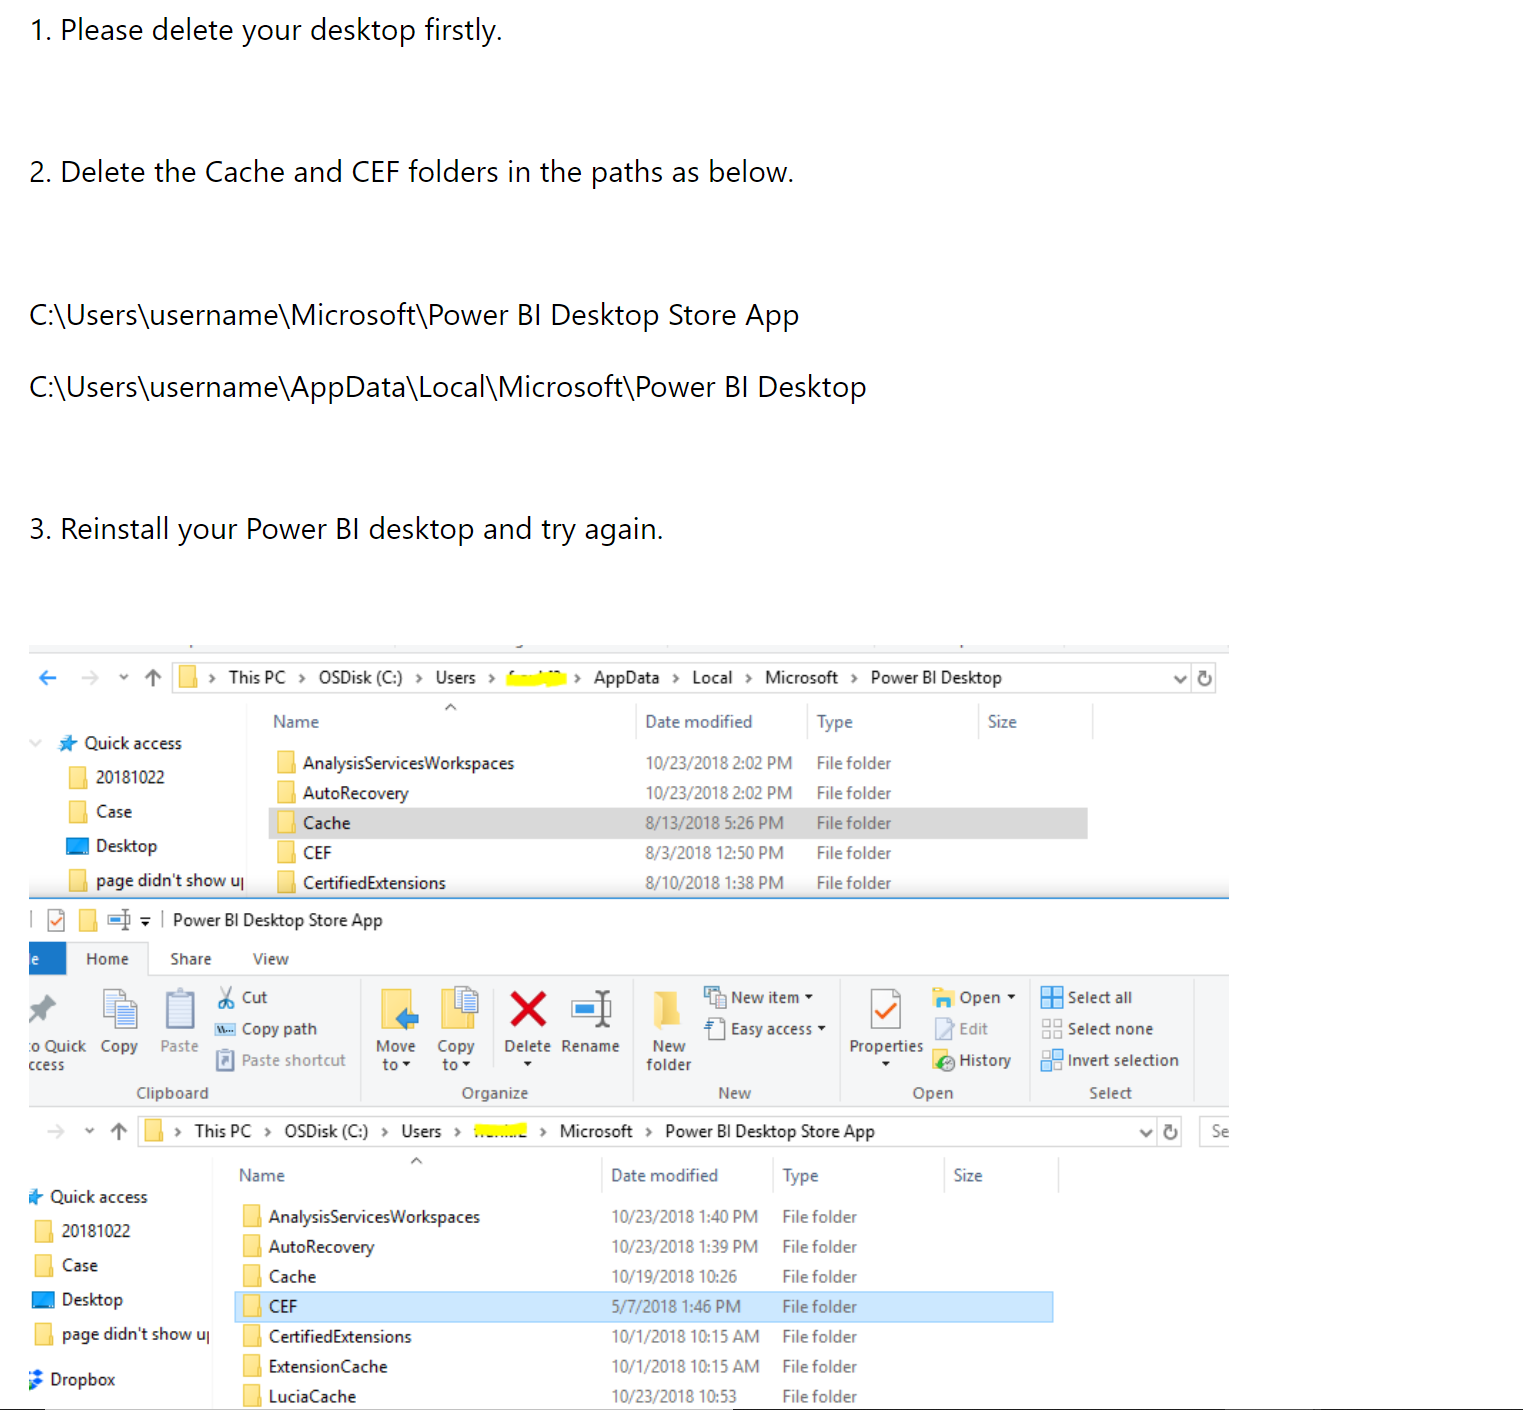Click Select all in the ribbon
1523x1410 pixels.
1086,997
